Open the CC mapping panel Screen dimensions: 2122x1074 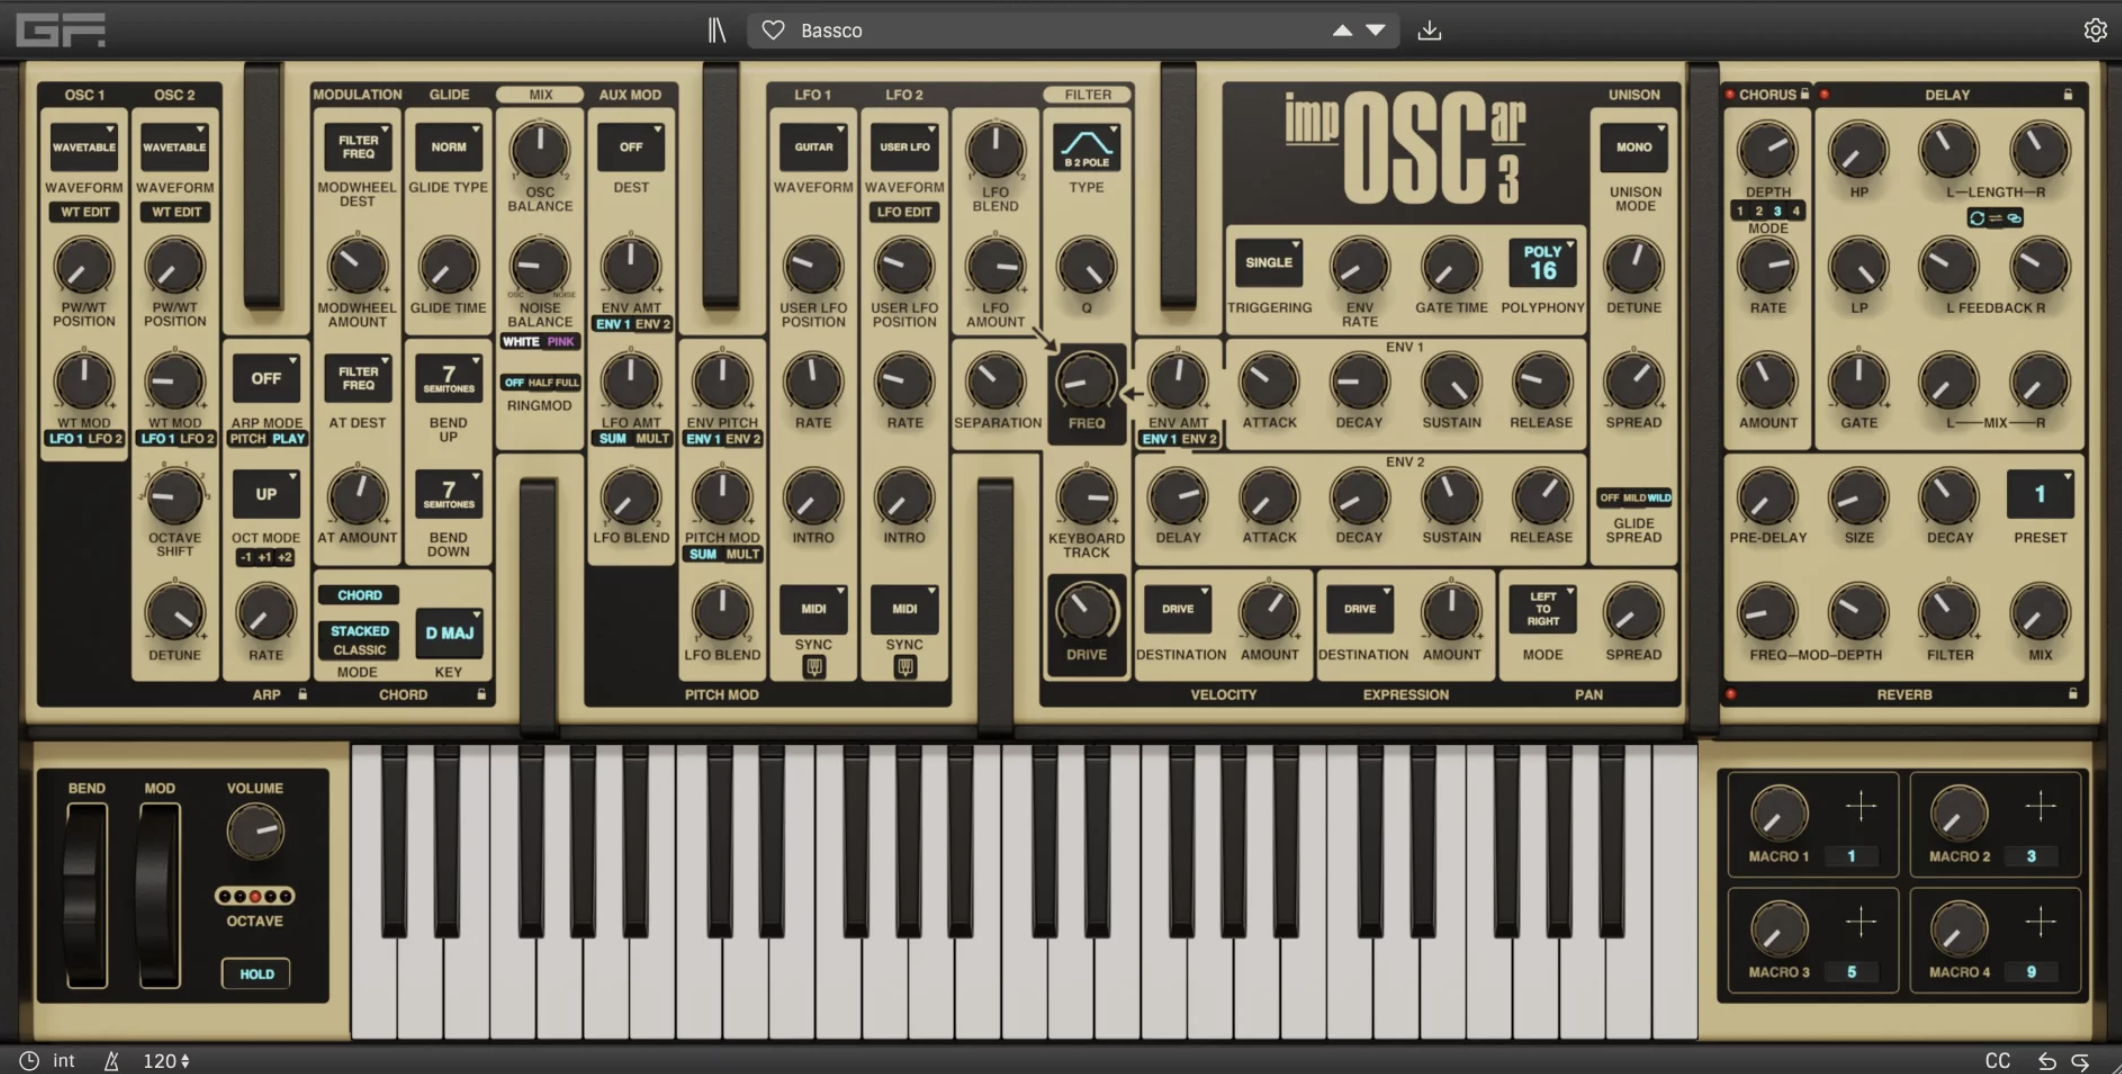click(1997, 1059)
